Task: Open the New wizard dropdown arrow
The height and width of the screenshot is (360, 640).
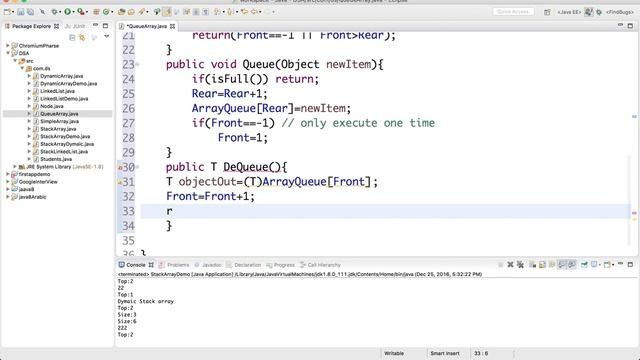Action: pos(13,12)
